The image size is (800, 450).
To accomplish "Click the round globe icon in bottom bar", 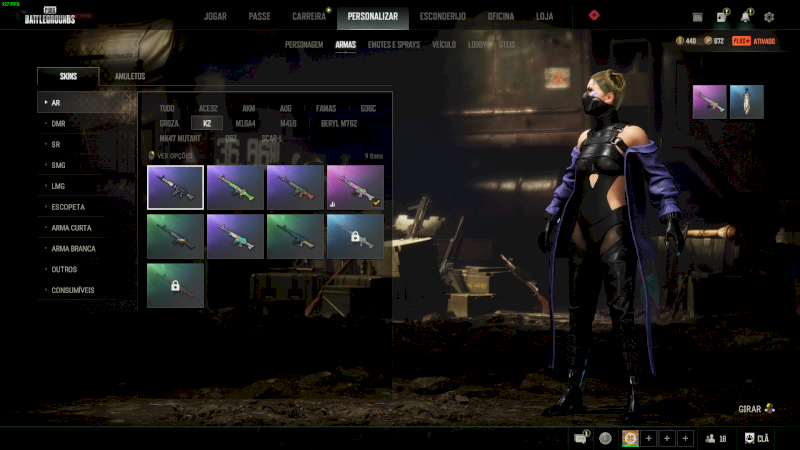I will point(605,438).
